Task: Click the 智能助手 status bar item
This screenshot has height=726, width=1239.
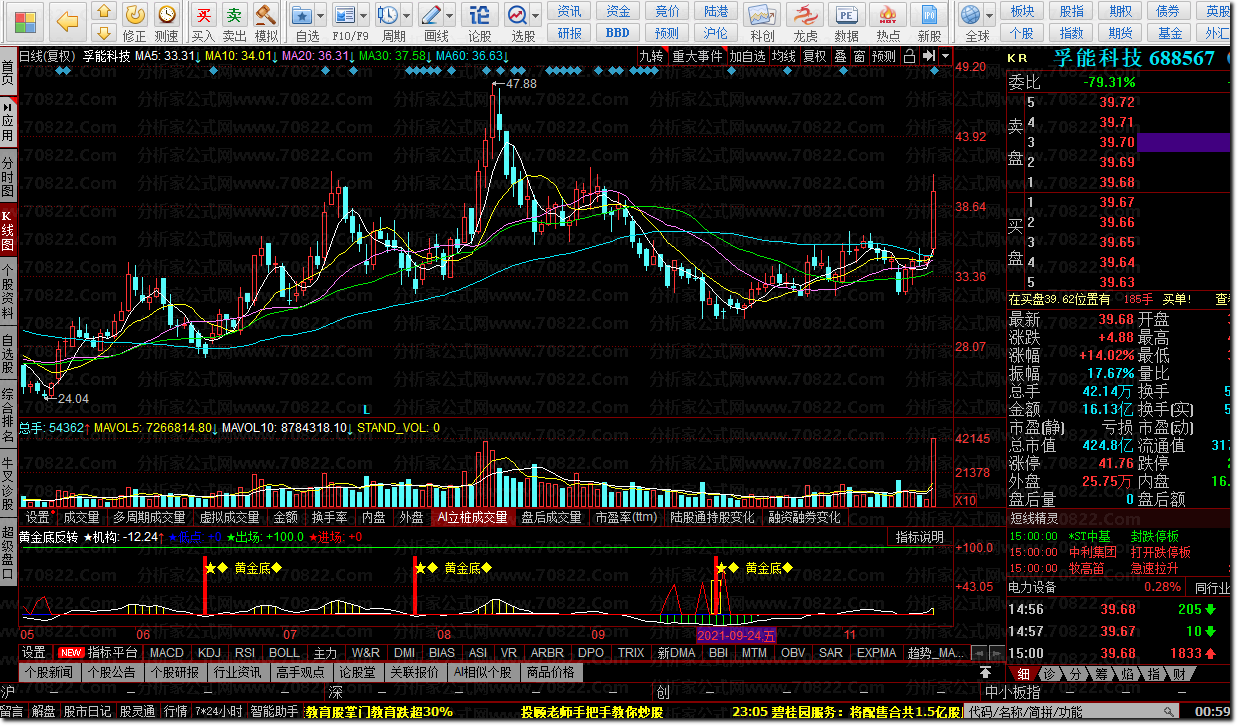Action: pos(274,712)
